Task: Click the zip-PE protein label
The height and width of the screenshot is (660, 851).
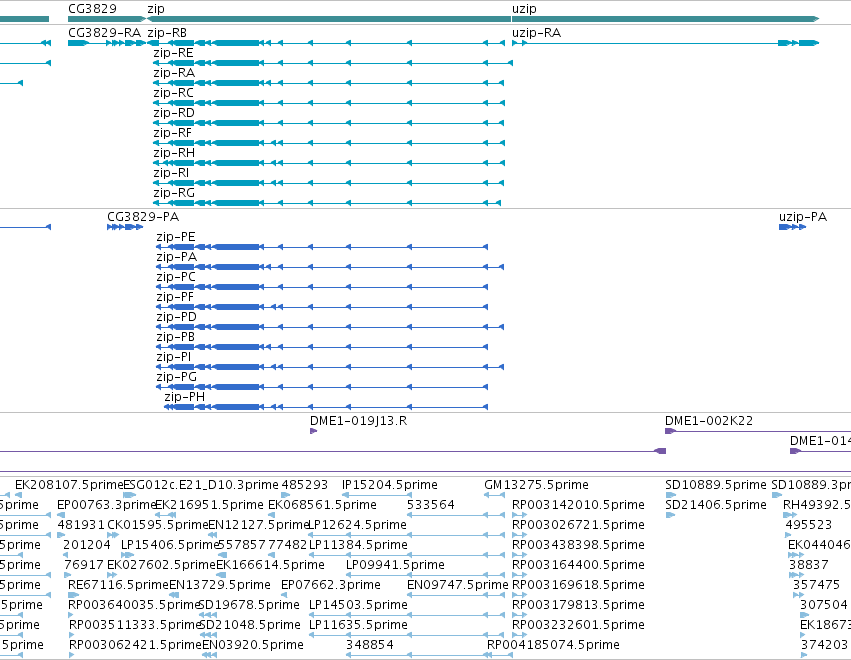Action: point(176,237)
